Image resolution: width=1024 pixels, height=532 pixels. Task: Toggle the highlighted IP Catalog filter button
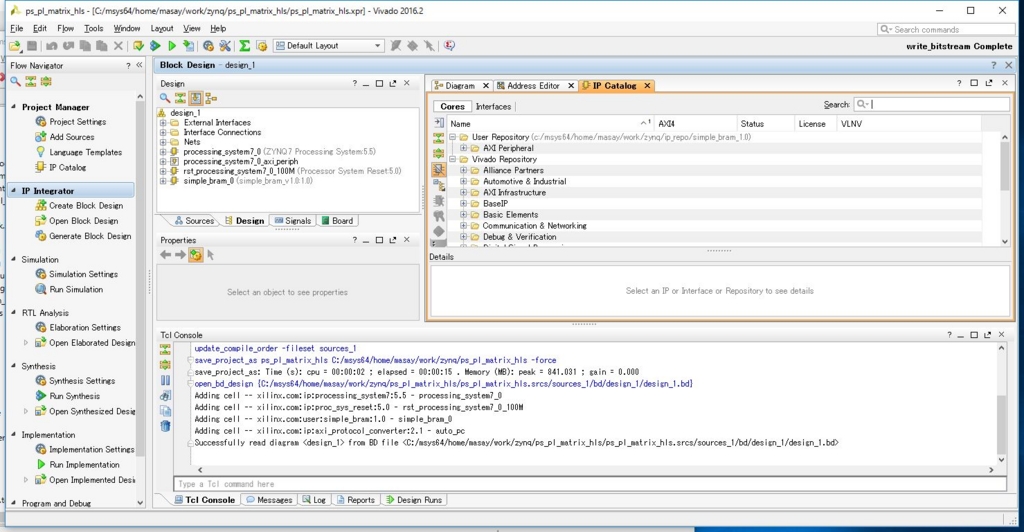pos(439,169)
